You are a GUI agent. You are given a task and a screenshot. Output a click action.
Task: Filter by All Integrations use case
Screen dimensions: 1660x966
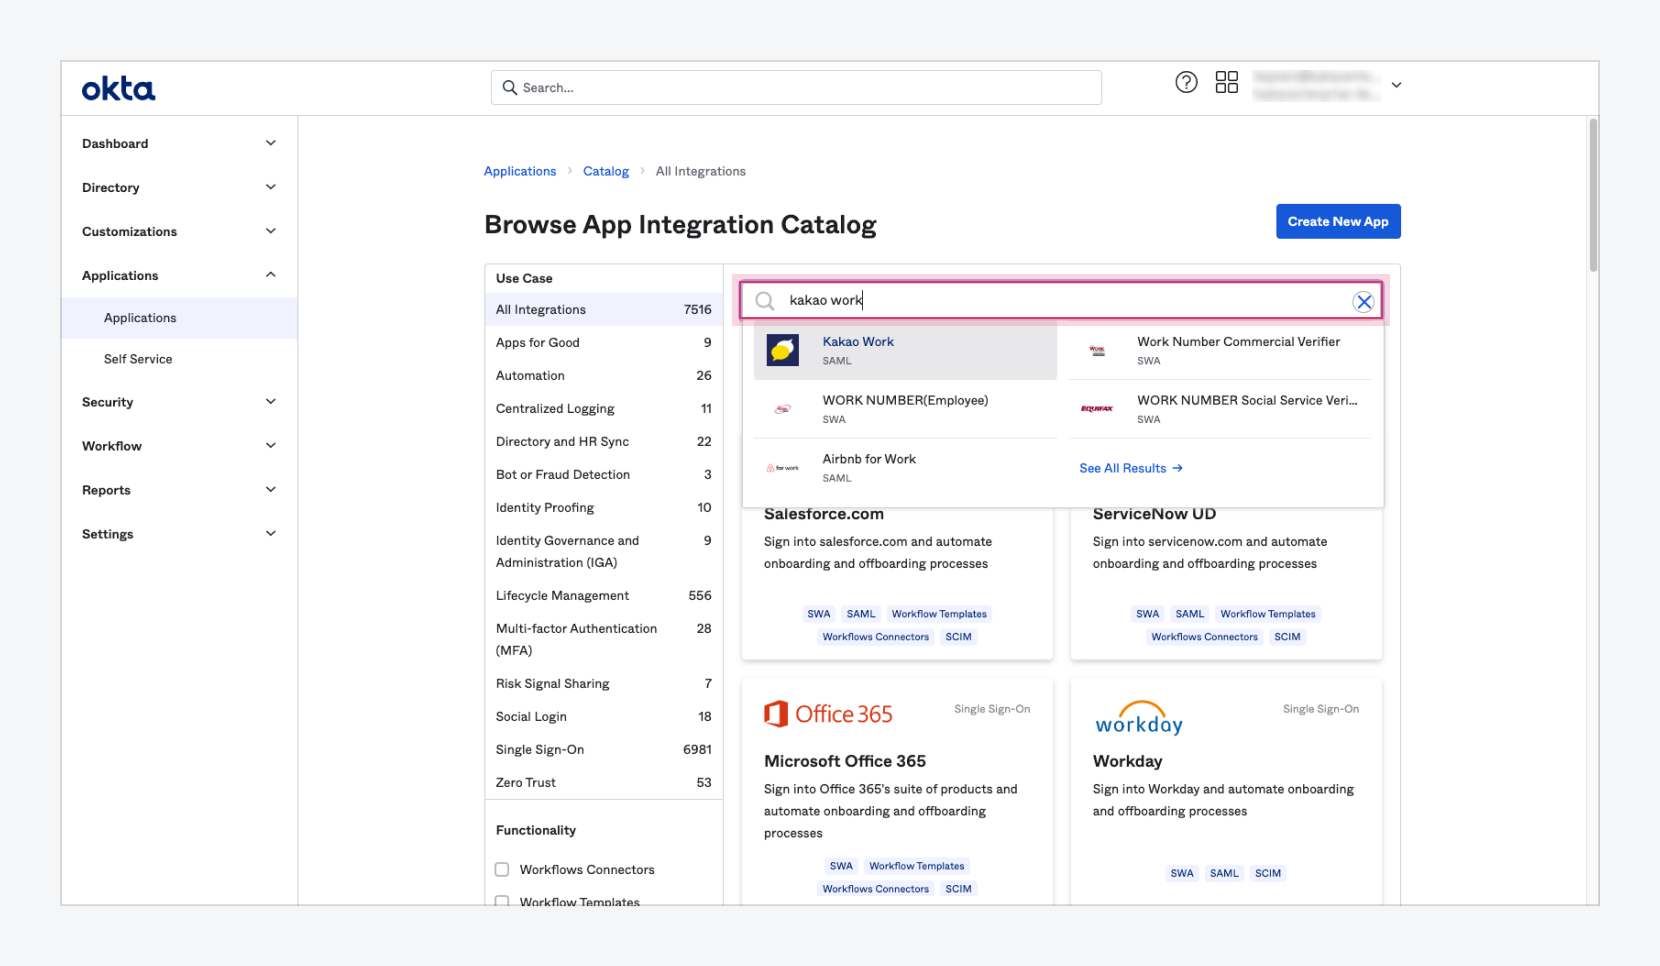tap(604, 310)
